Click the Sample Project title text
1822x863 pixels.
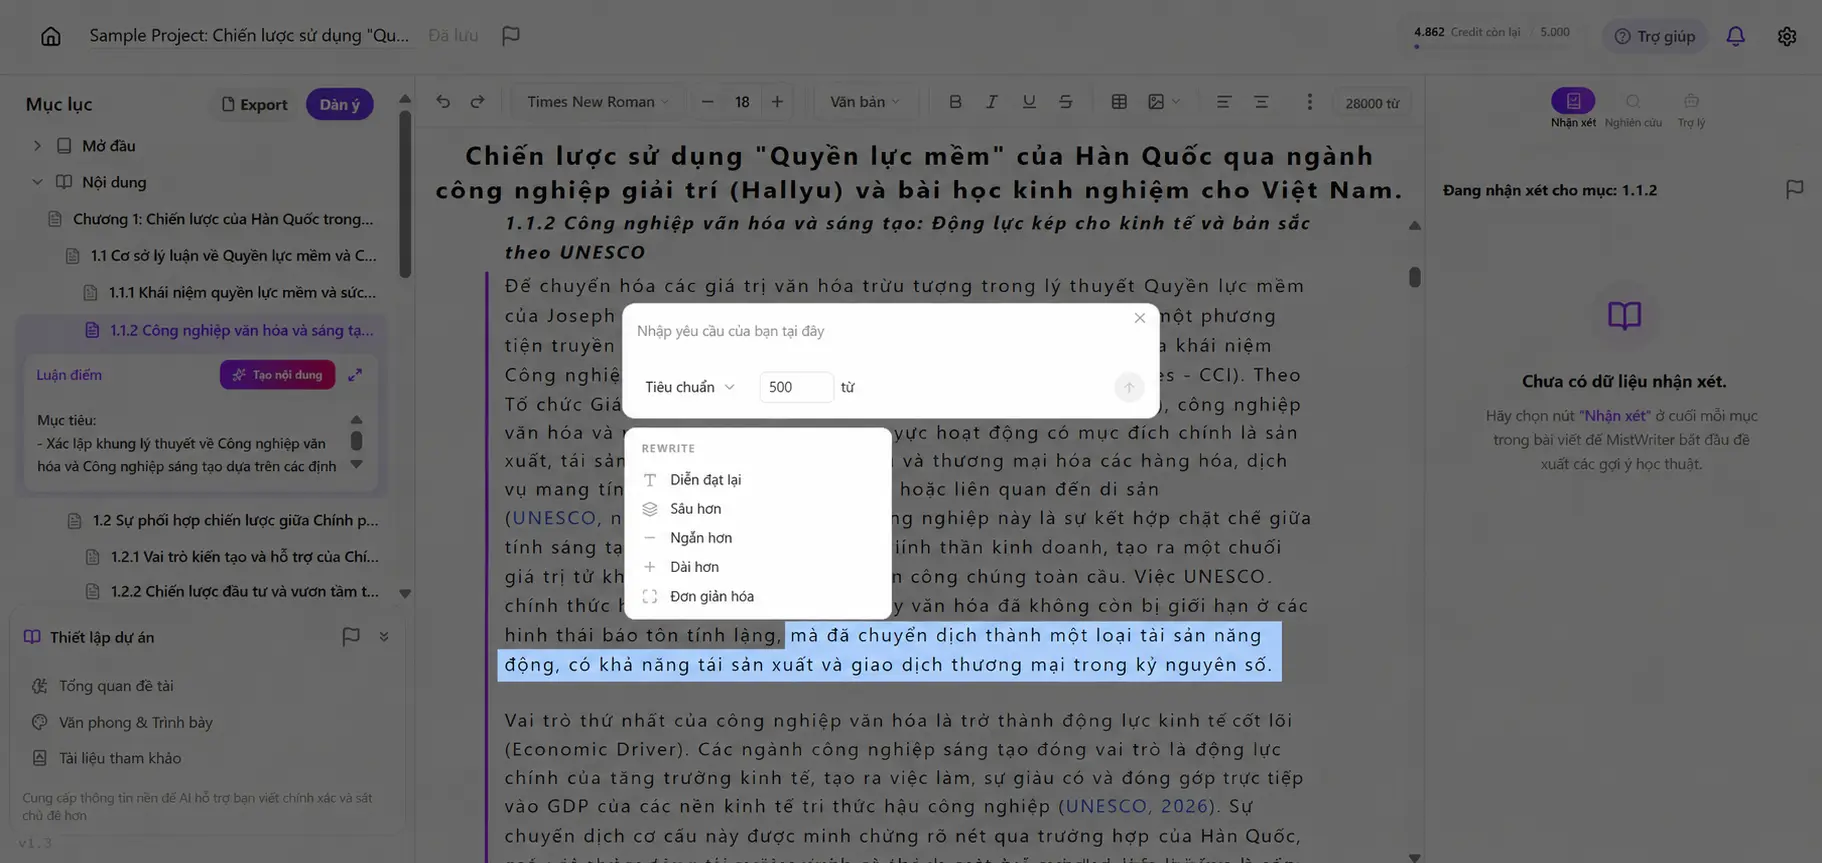[x=249, y=35]
